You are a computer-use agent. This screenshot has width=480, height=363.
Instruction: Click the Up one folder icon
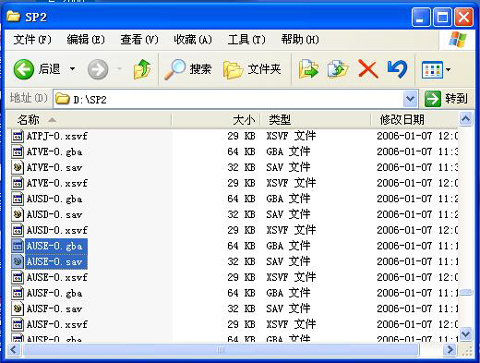(x=142, y=69)
